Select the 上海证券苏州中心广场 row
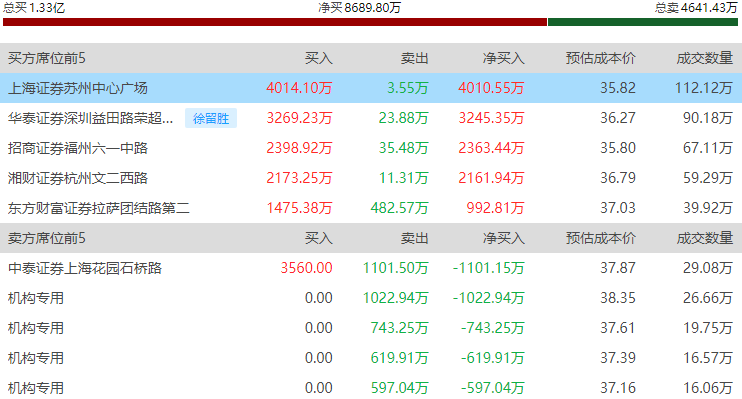 coord(371,88)
